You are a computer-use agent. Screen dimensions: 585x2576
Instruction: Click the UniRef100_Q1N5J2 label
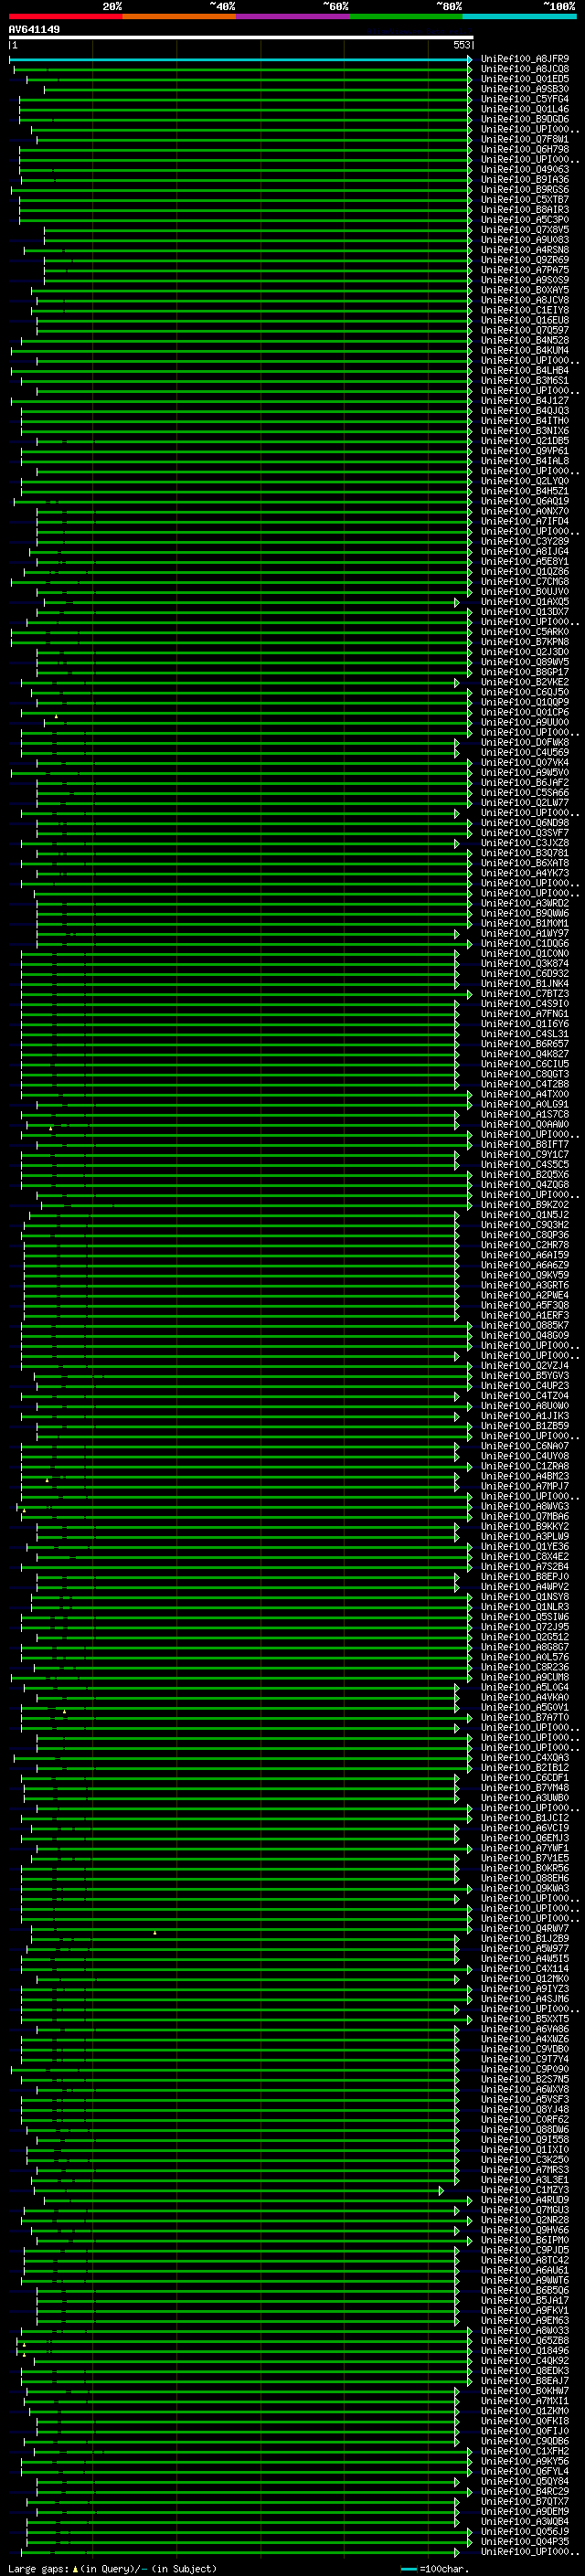point(524,1215)
